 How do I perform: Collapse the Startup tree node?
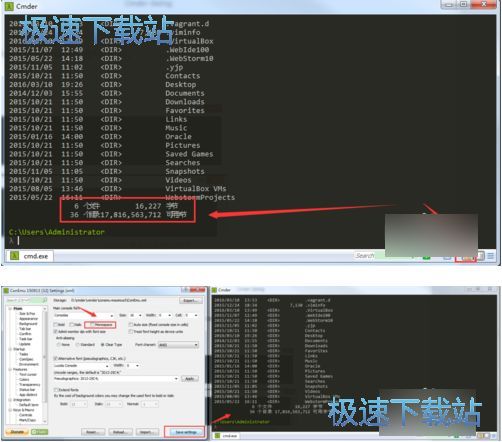pos(10,349)
